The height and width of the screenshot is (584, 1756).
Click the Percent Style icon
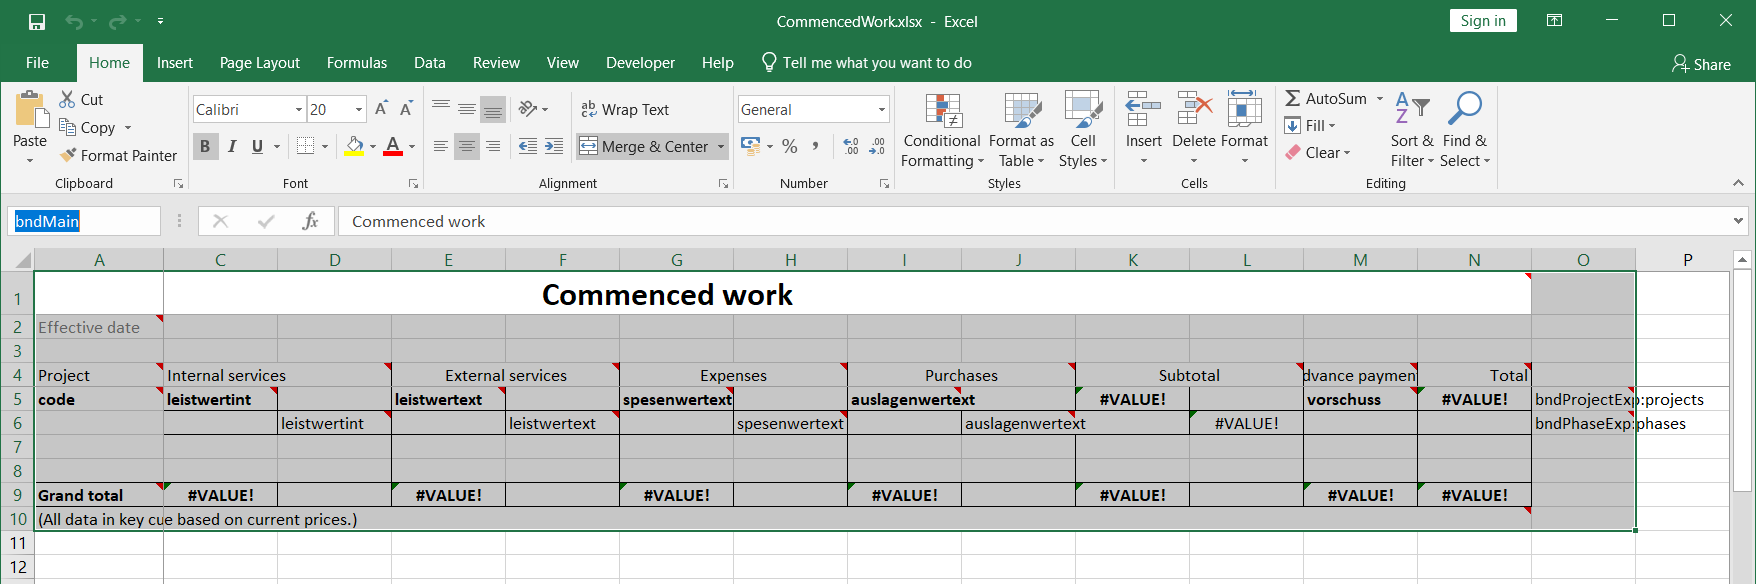pyautogui.click(x=789, y=146)
